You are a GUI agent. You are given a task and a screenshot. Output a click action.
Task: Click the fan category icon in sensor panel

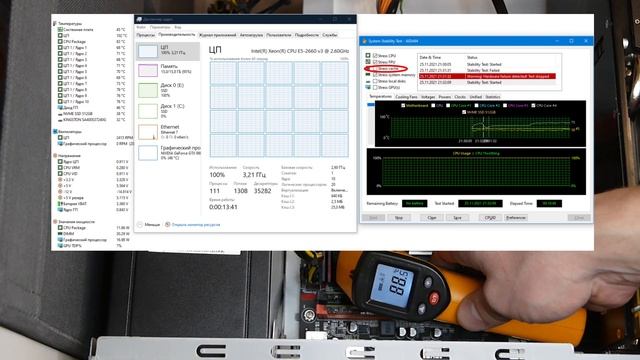tap(55, 131)
